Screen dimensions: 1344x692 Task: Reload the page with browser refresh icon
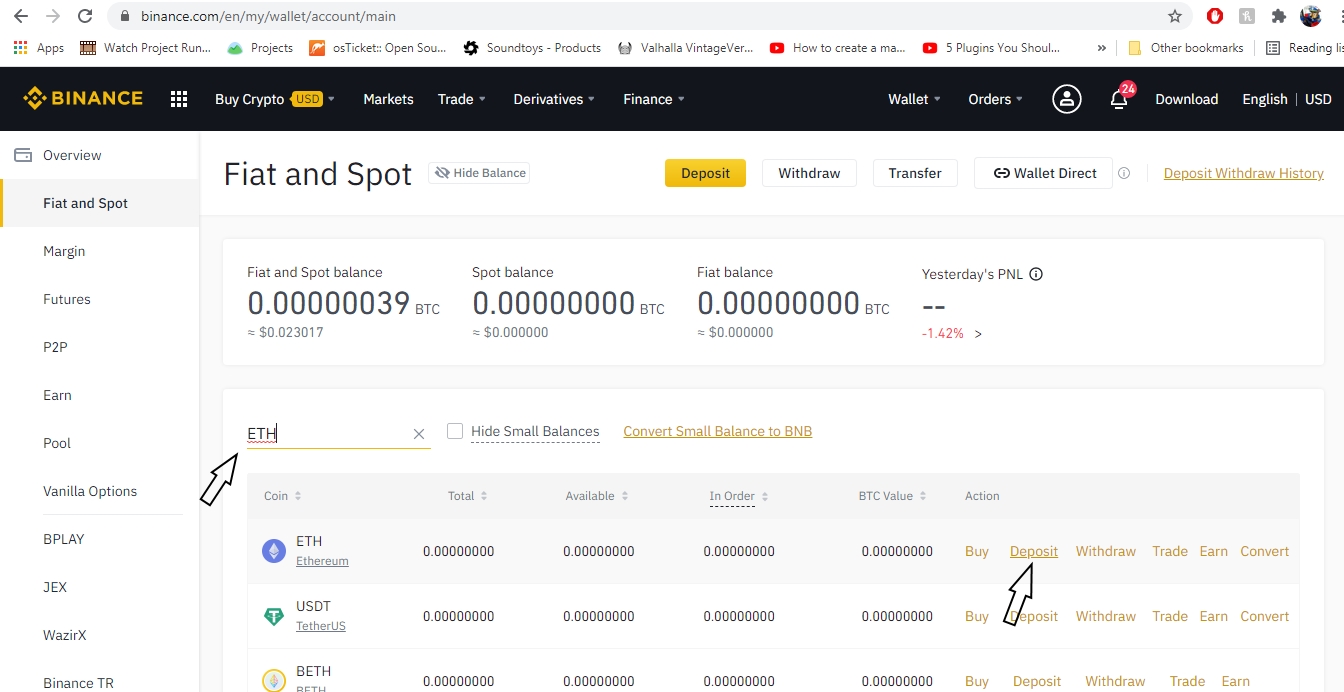[85, 16]
